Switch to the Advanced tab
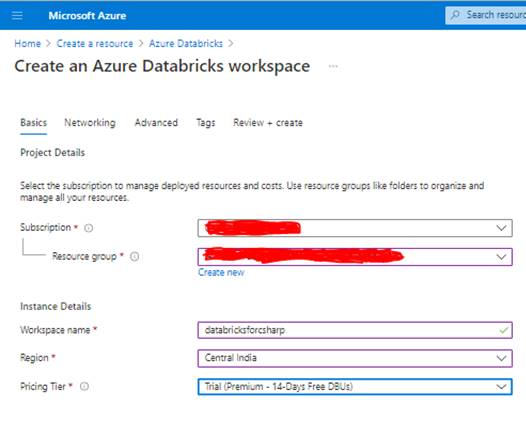 [156, 123]
